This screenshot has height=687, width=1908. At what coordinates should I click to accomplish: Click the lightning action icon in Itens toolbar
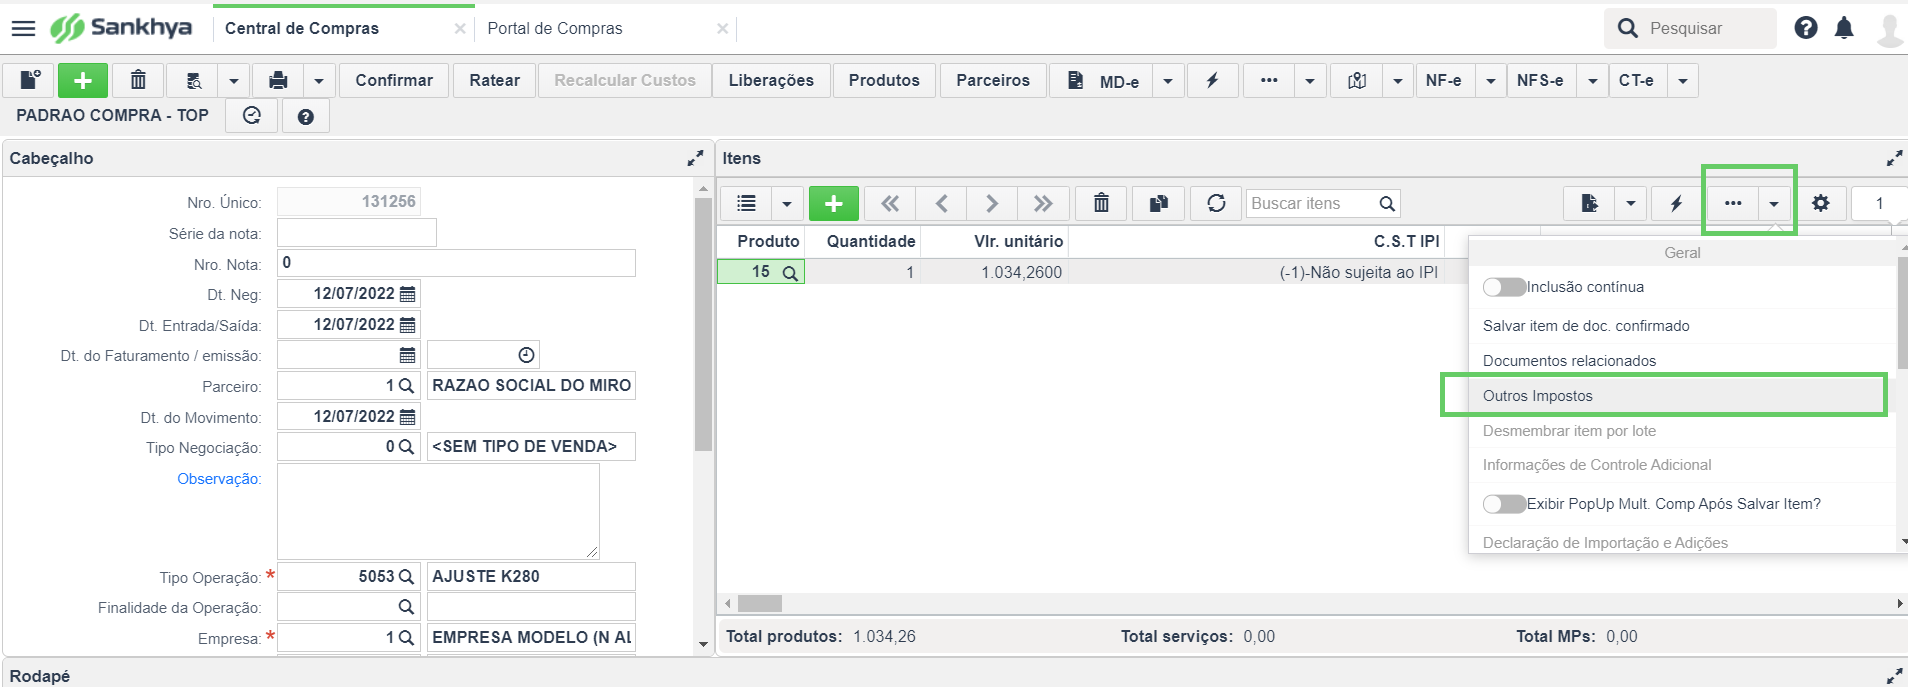point(1676,203)
